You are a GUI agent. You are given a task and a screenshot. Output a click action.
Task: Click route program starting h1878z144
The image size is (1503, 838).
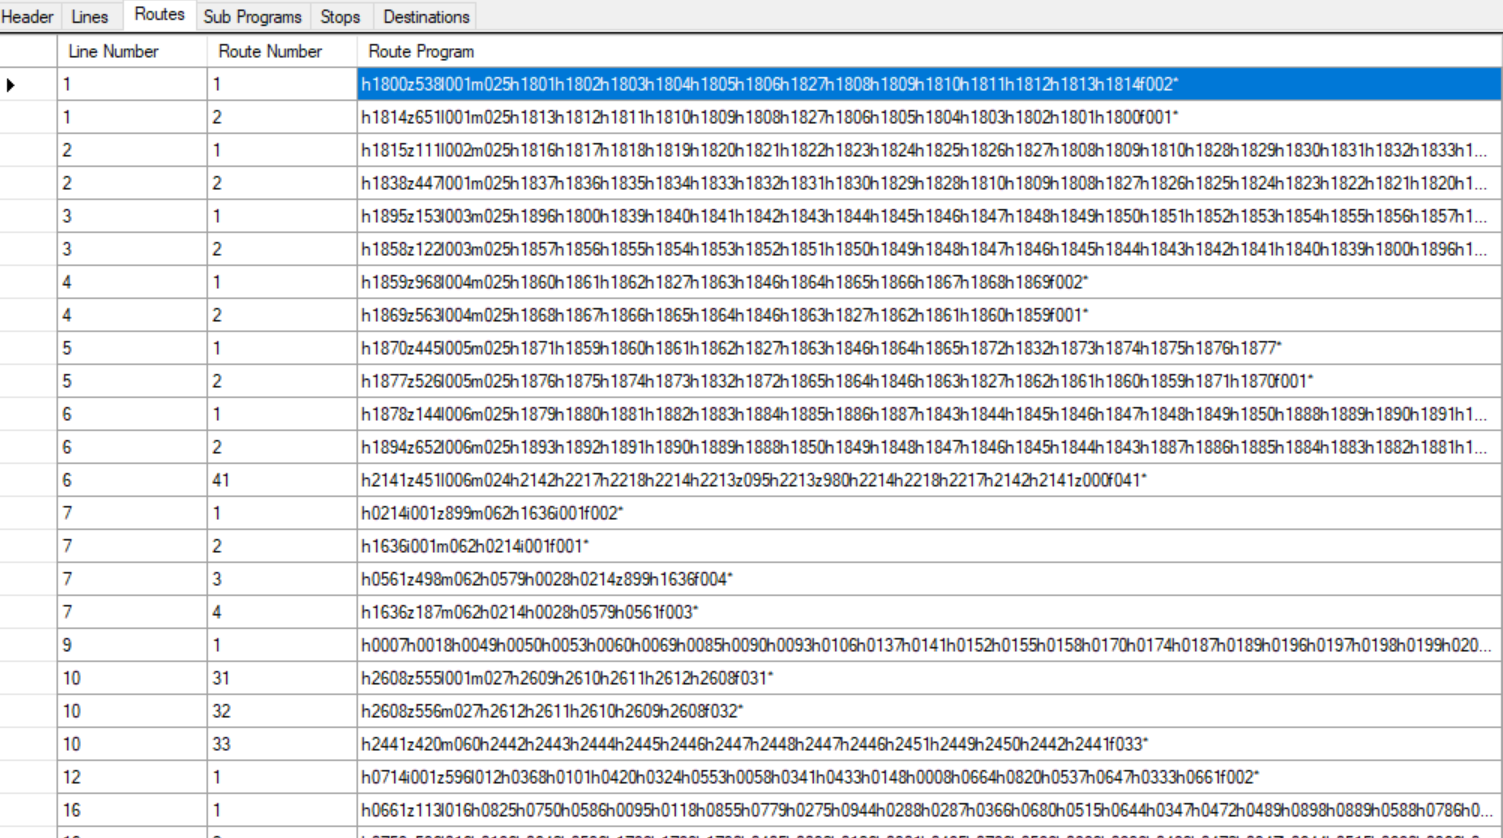(930, 414)
